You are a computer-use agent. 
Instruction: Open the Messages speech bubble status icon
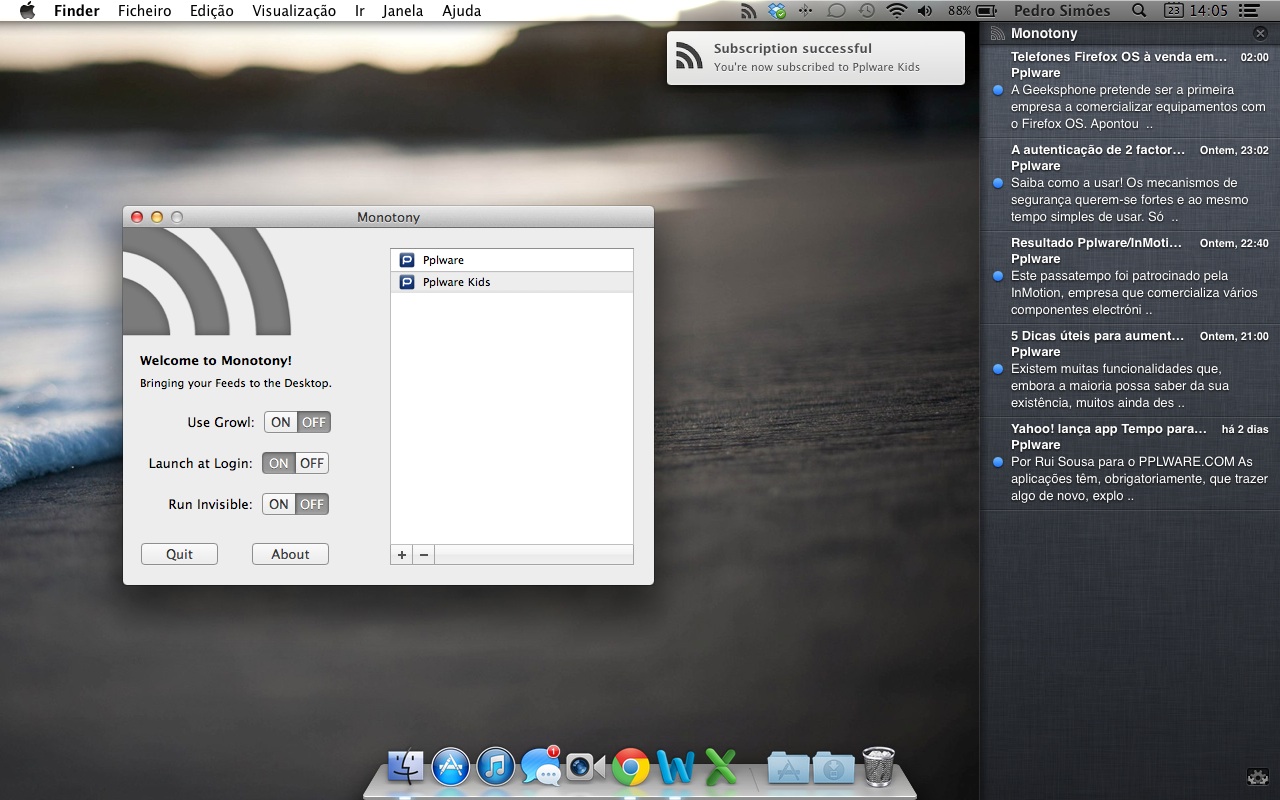[x=836, y=11]
